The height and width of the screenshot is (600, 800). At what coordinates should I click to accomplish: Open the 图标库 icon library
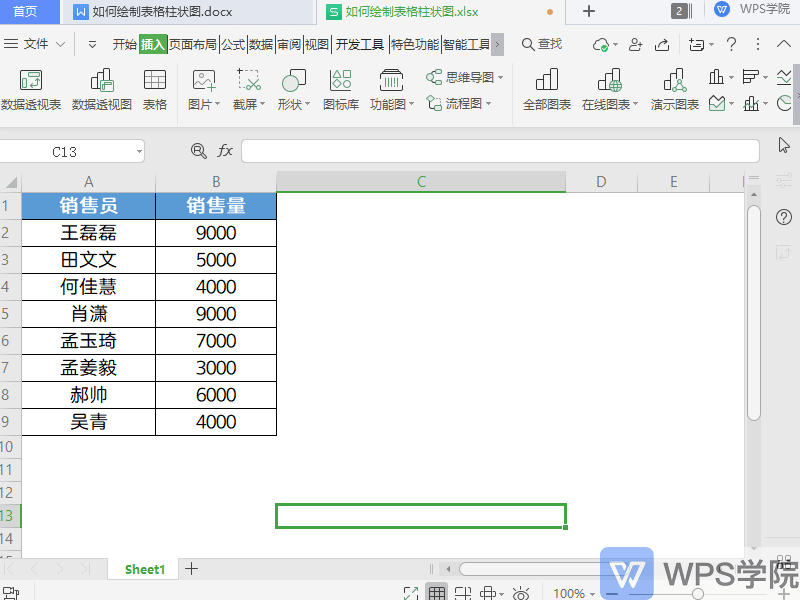[341, 90]
